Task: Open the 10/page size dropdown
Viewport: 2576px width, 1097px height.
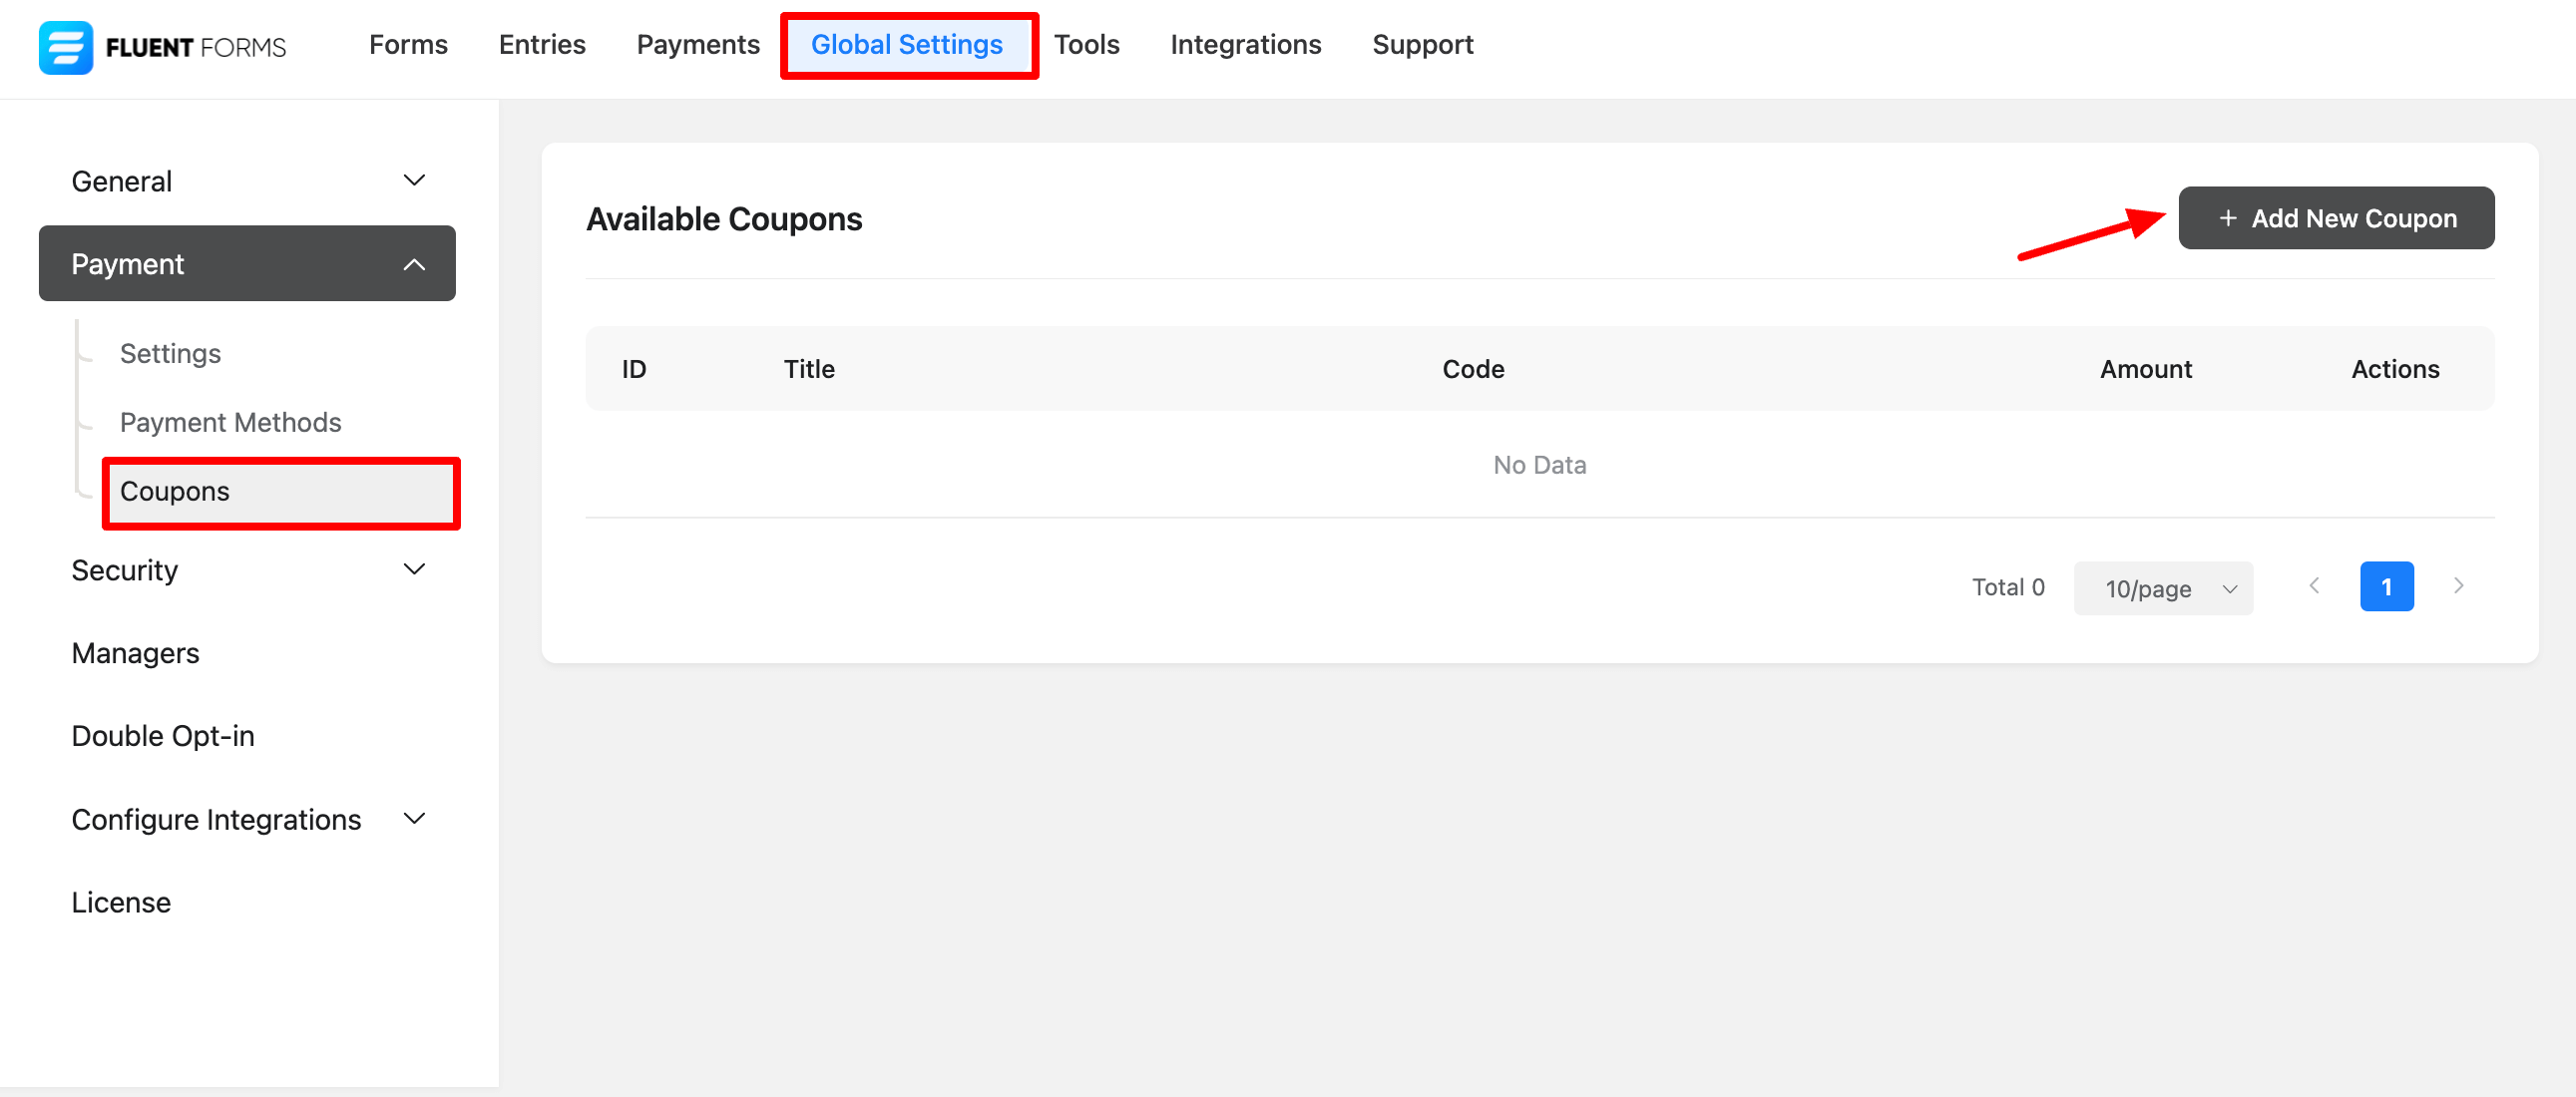Action: coord(2163,588)
